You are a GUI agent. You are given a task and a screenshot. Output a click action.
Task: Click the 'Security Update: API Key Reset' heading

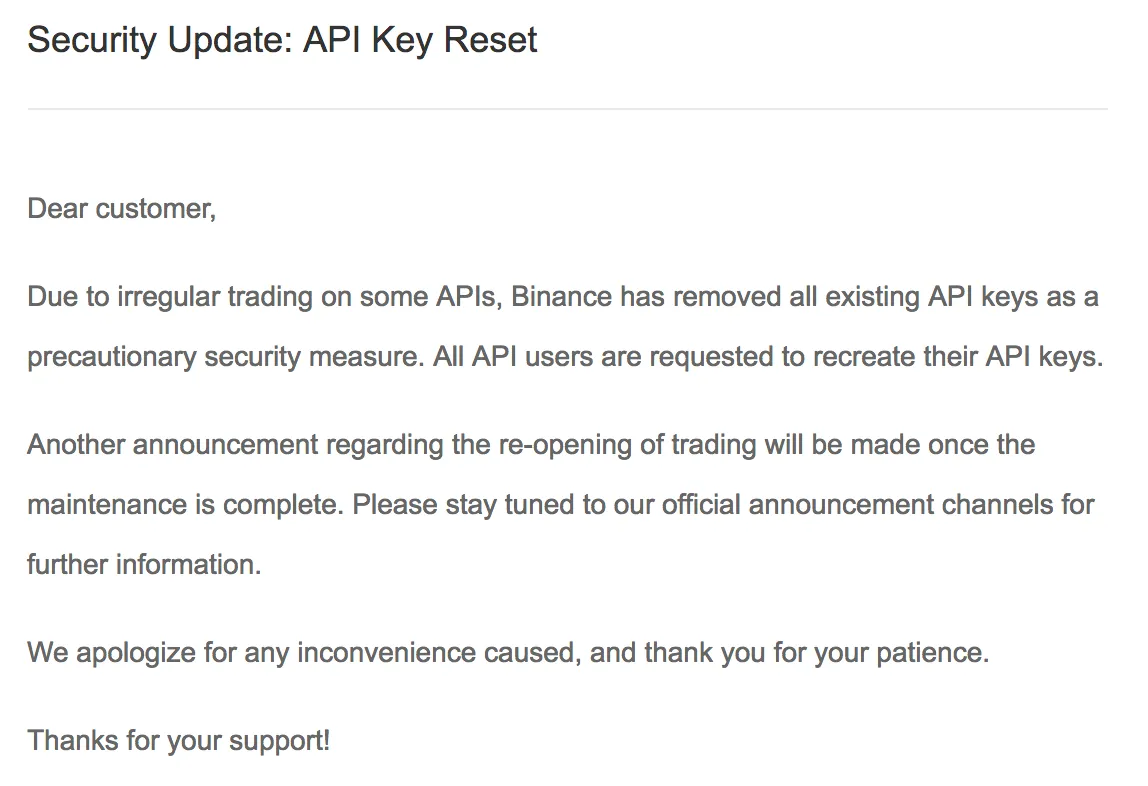click(x=283, y=40)
